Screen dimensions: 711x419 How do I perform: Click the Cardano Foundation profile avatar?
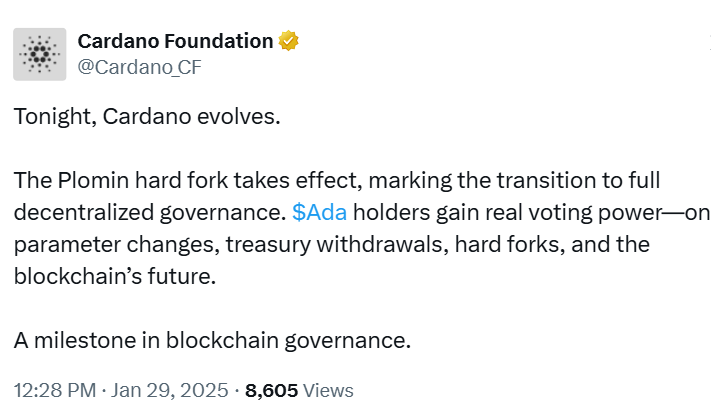[40, 54]
